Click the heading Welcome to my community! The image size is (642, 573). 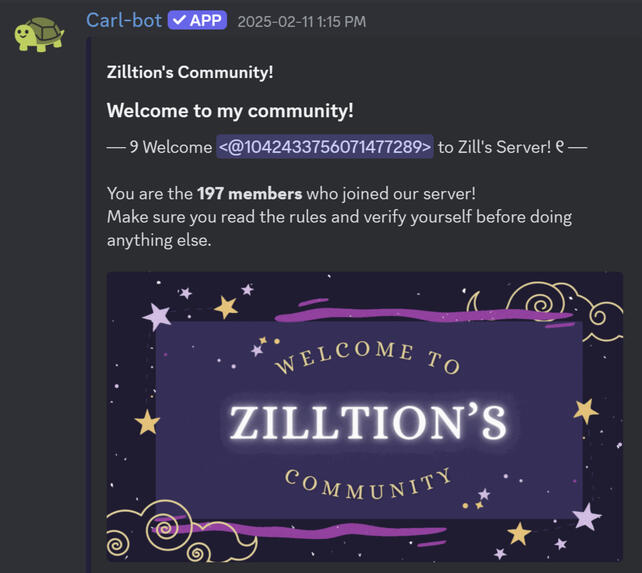click(x=230, y=111)
